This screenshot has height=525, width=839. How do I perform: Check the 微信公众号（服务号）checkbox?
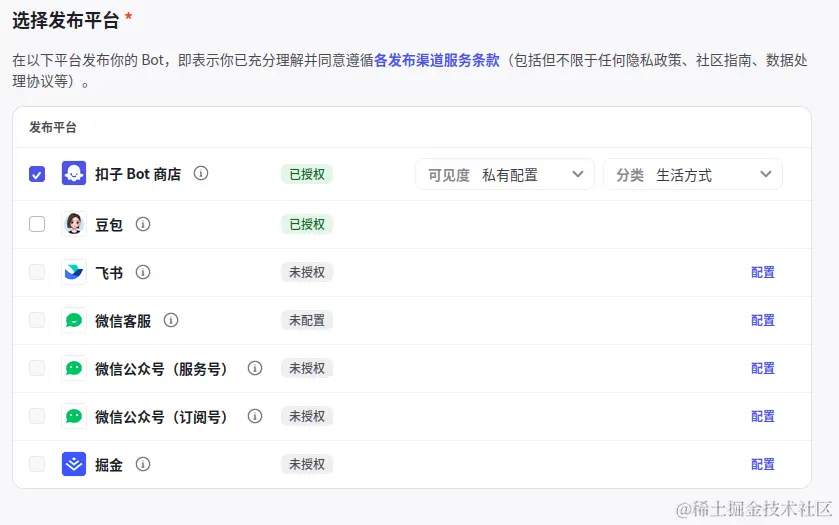[37, 368]
